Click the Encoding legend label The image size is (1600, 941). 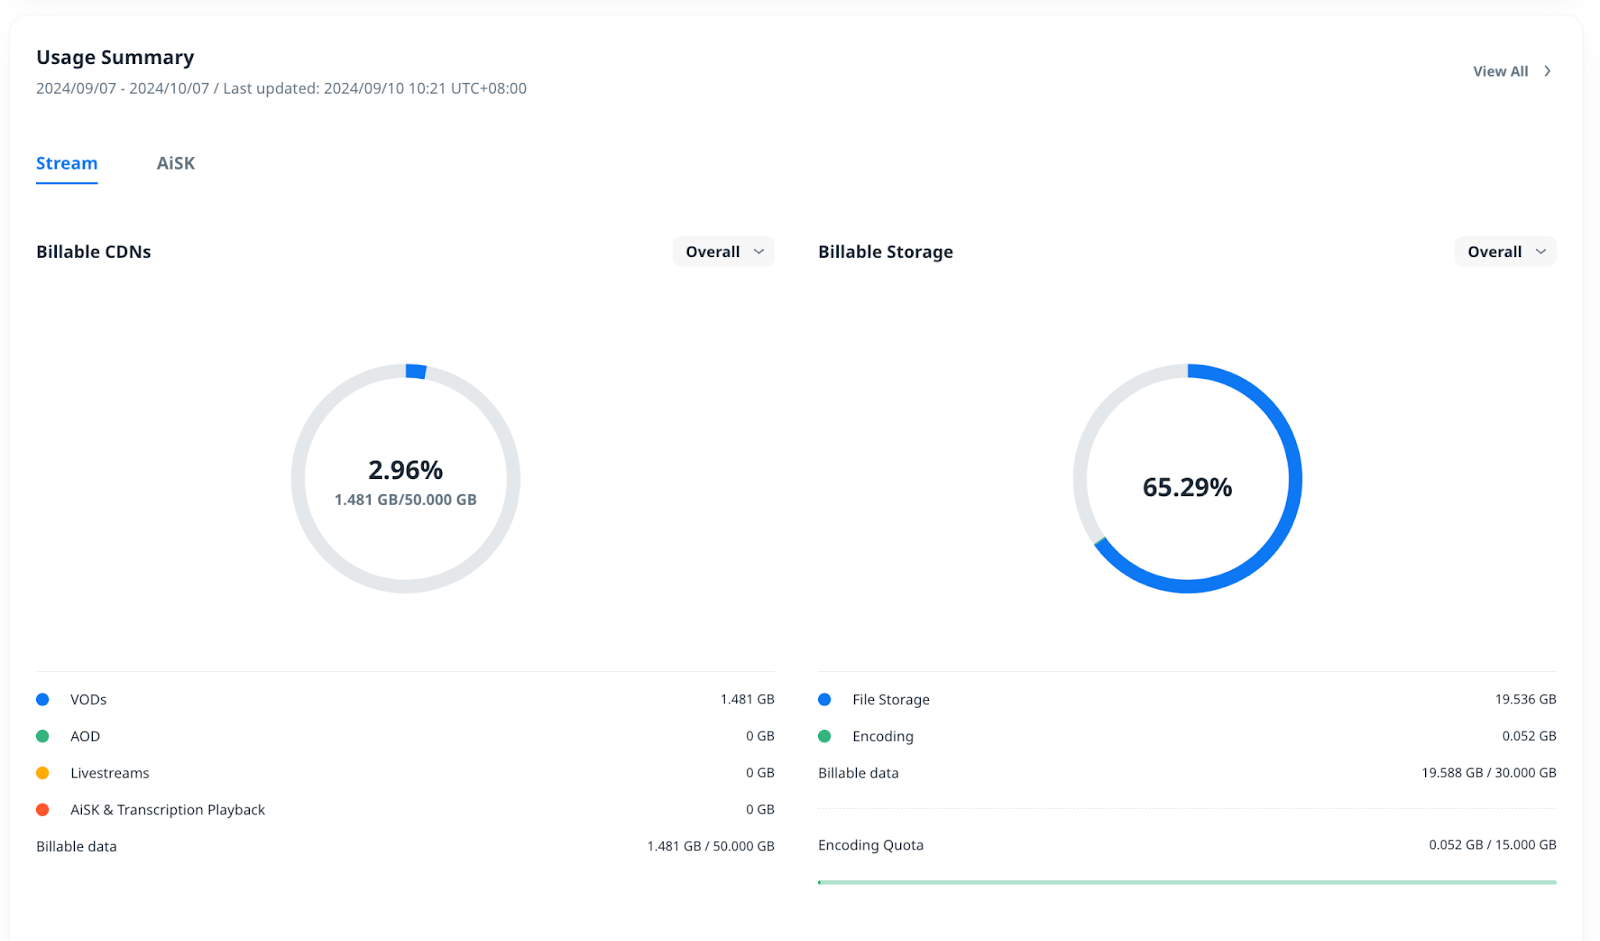pos(883,736)
